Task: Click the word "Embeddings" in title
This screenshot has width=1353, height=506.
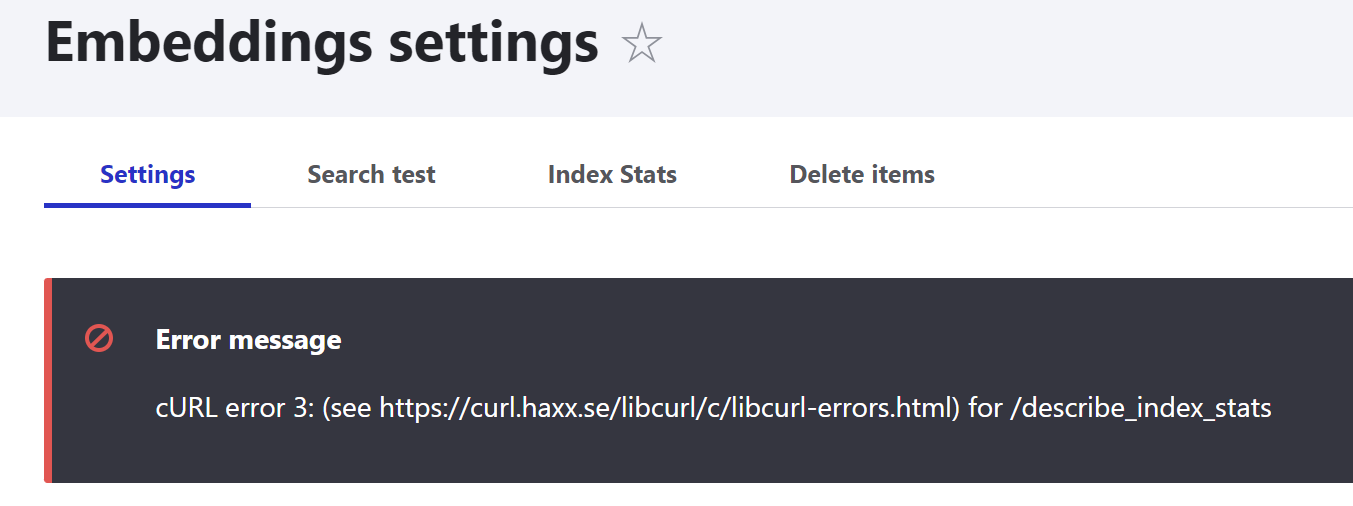Action: [x=208, y=44]
